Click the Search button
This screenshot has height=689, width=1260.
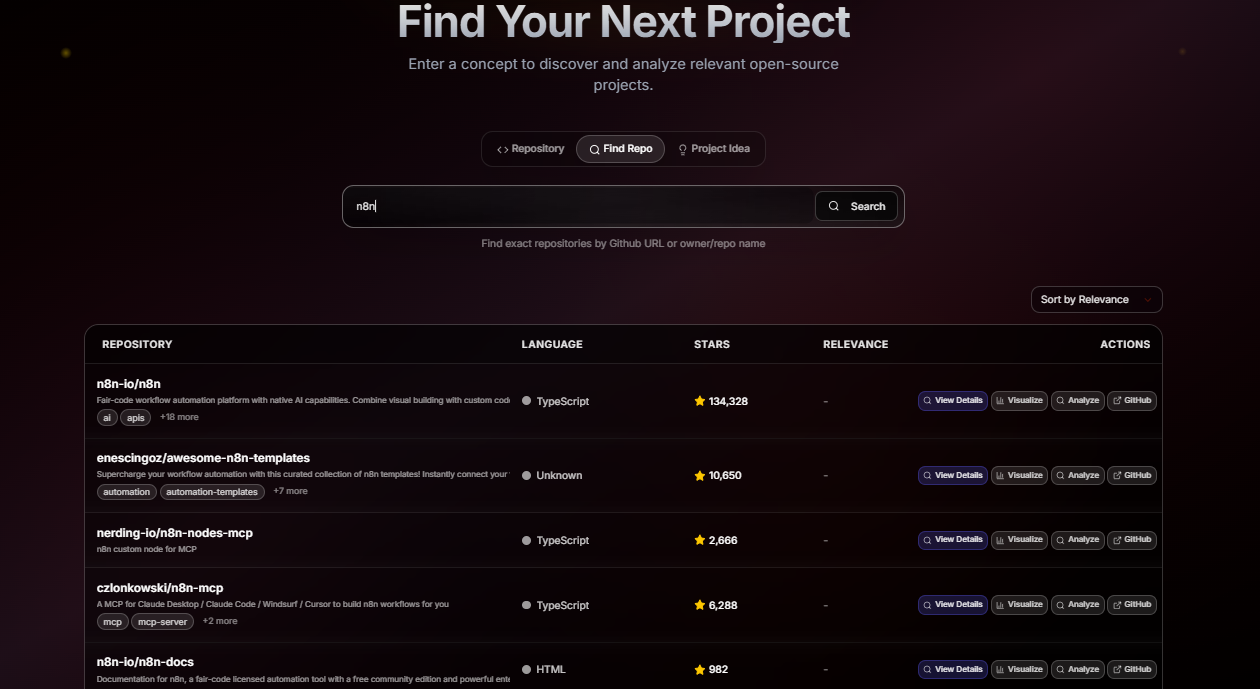click(x=856, y=206)
